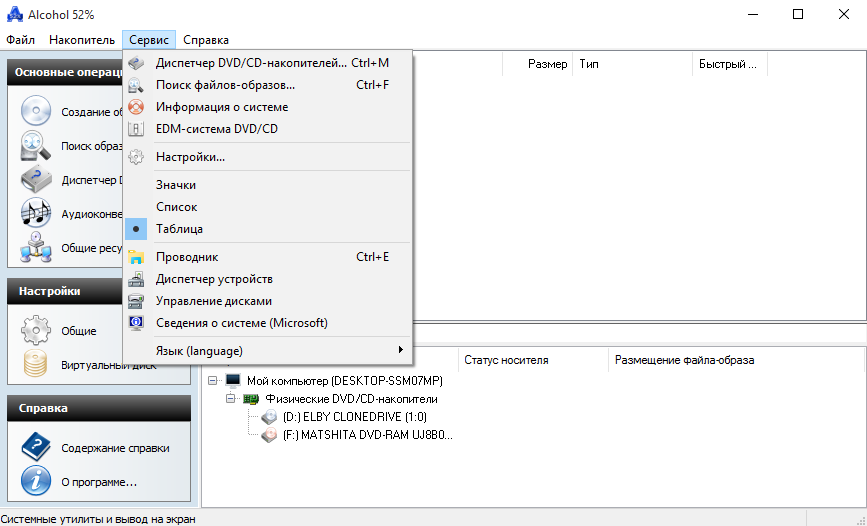Click the magnifier disc icon for Поиск образов
The width and height of the screenshot is (867, 526).
[36, 146]
